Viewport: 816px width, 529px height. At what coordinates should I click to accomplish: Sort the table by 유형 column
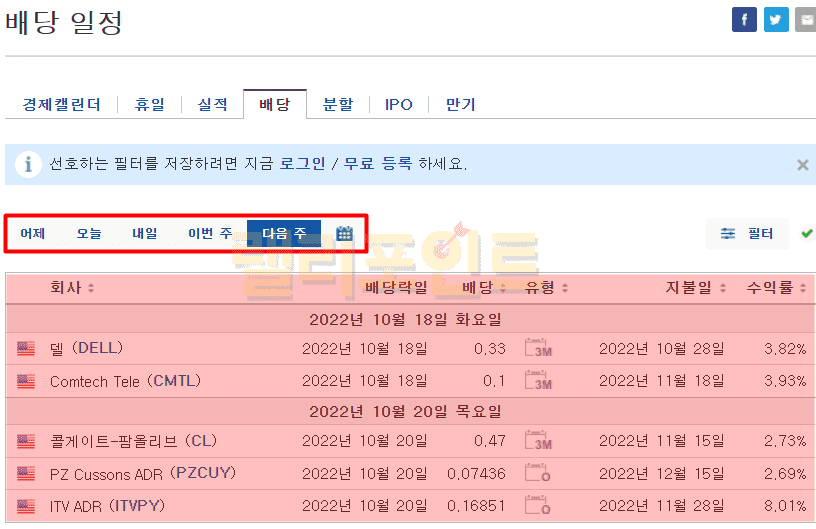click(x=546, y=288)
